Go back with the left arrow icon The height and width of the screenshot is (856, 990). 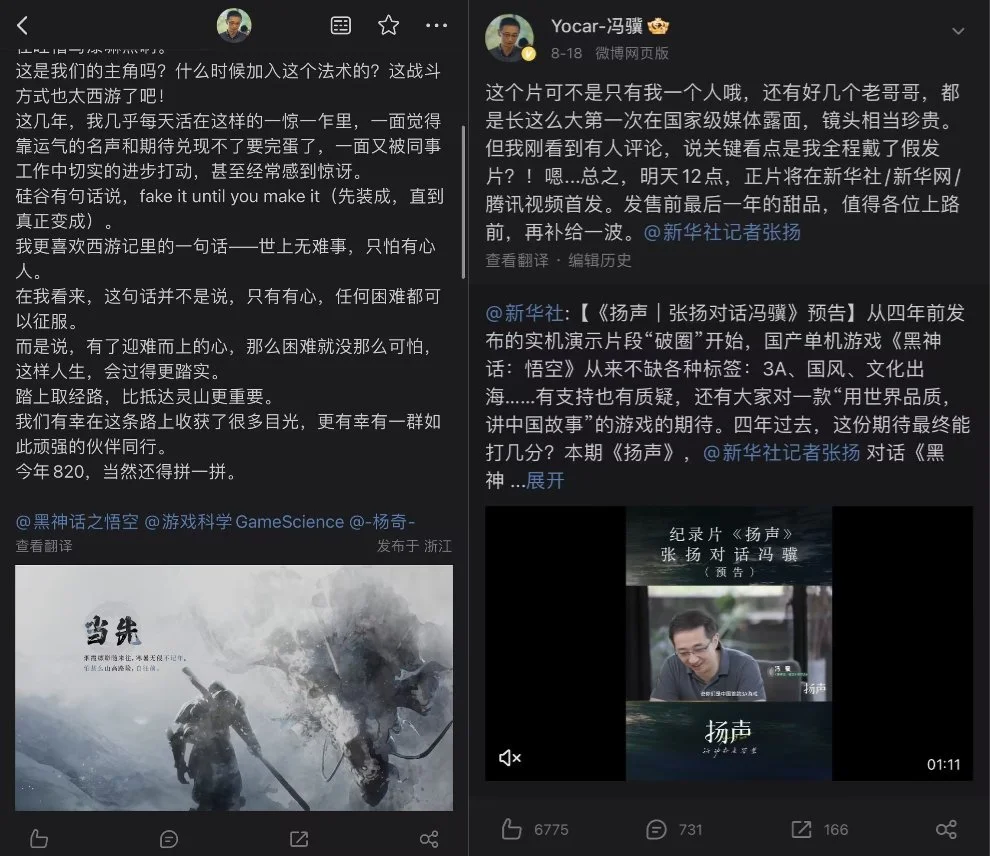23,26
